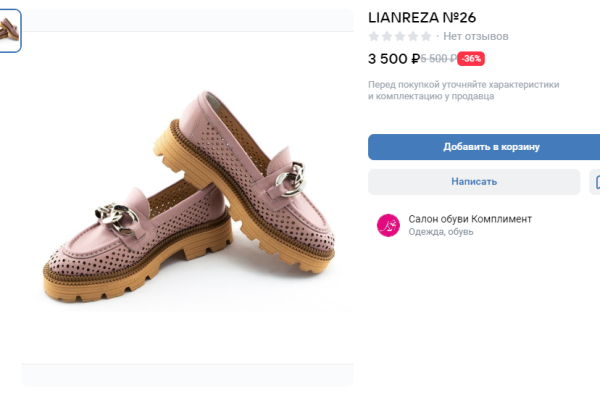Click the 3 500 ₽ current price
The image size is (600, 400).
coord(393,59)
